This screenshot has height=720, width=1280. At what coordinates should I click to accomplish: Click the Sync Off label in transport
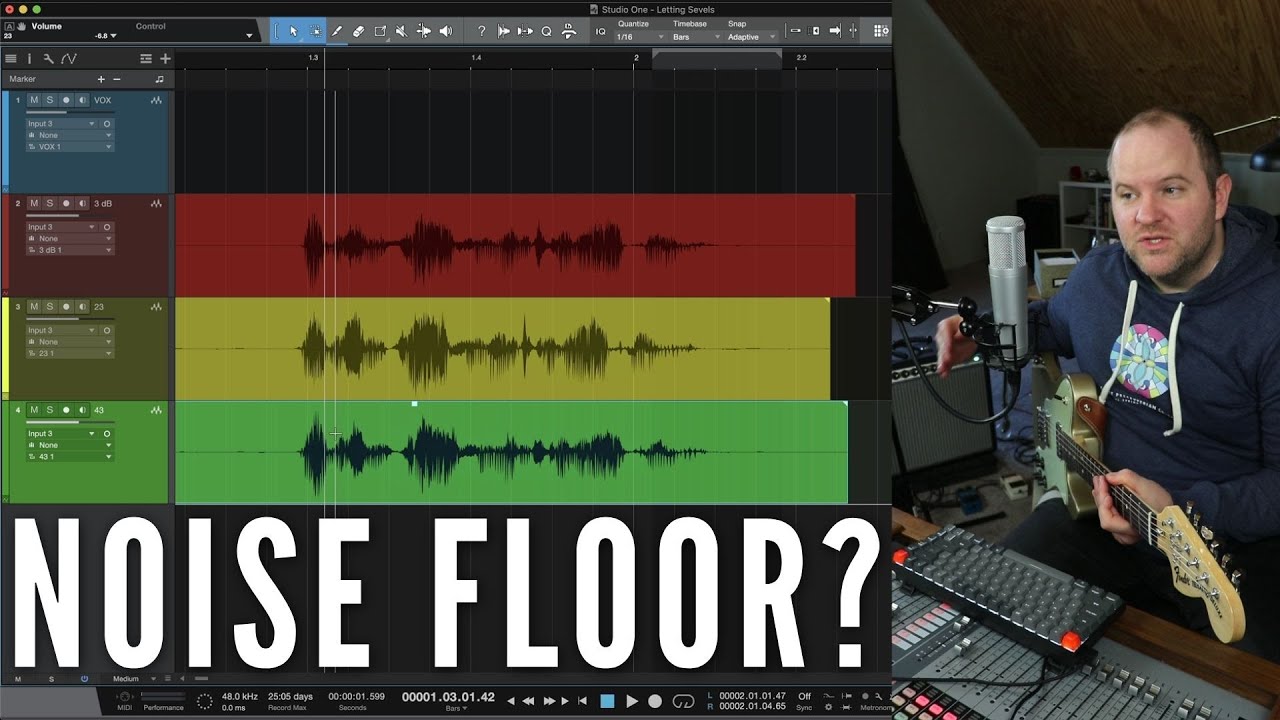[804, 701]
